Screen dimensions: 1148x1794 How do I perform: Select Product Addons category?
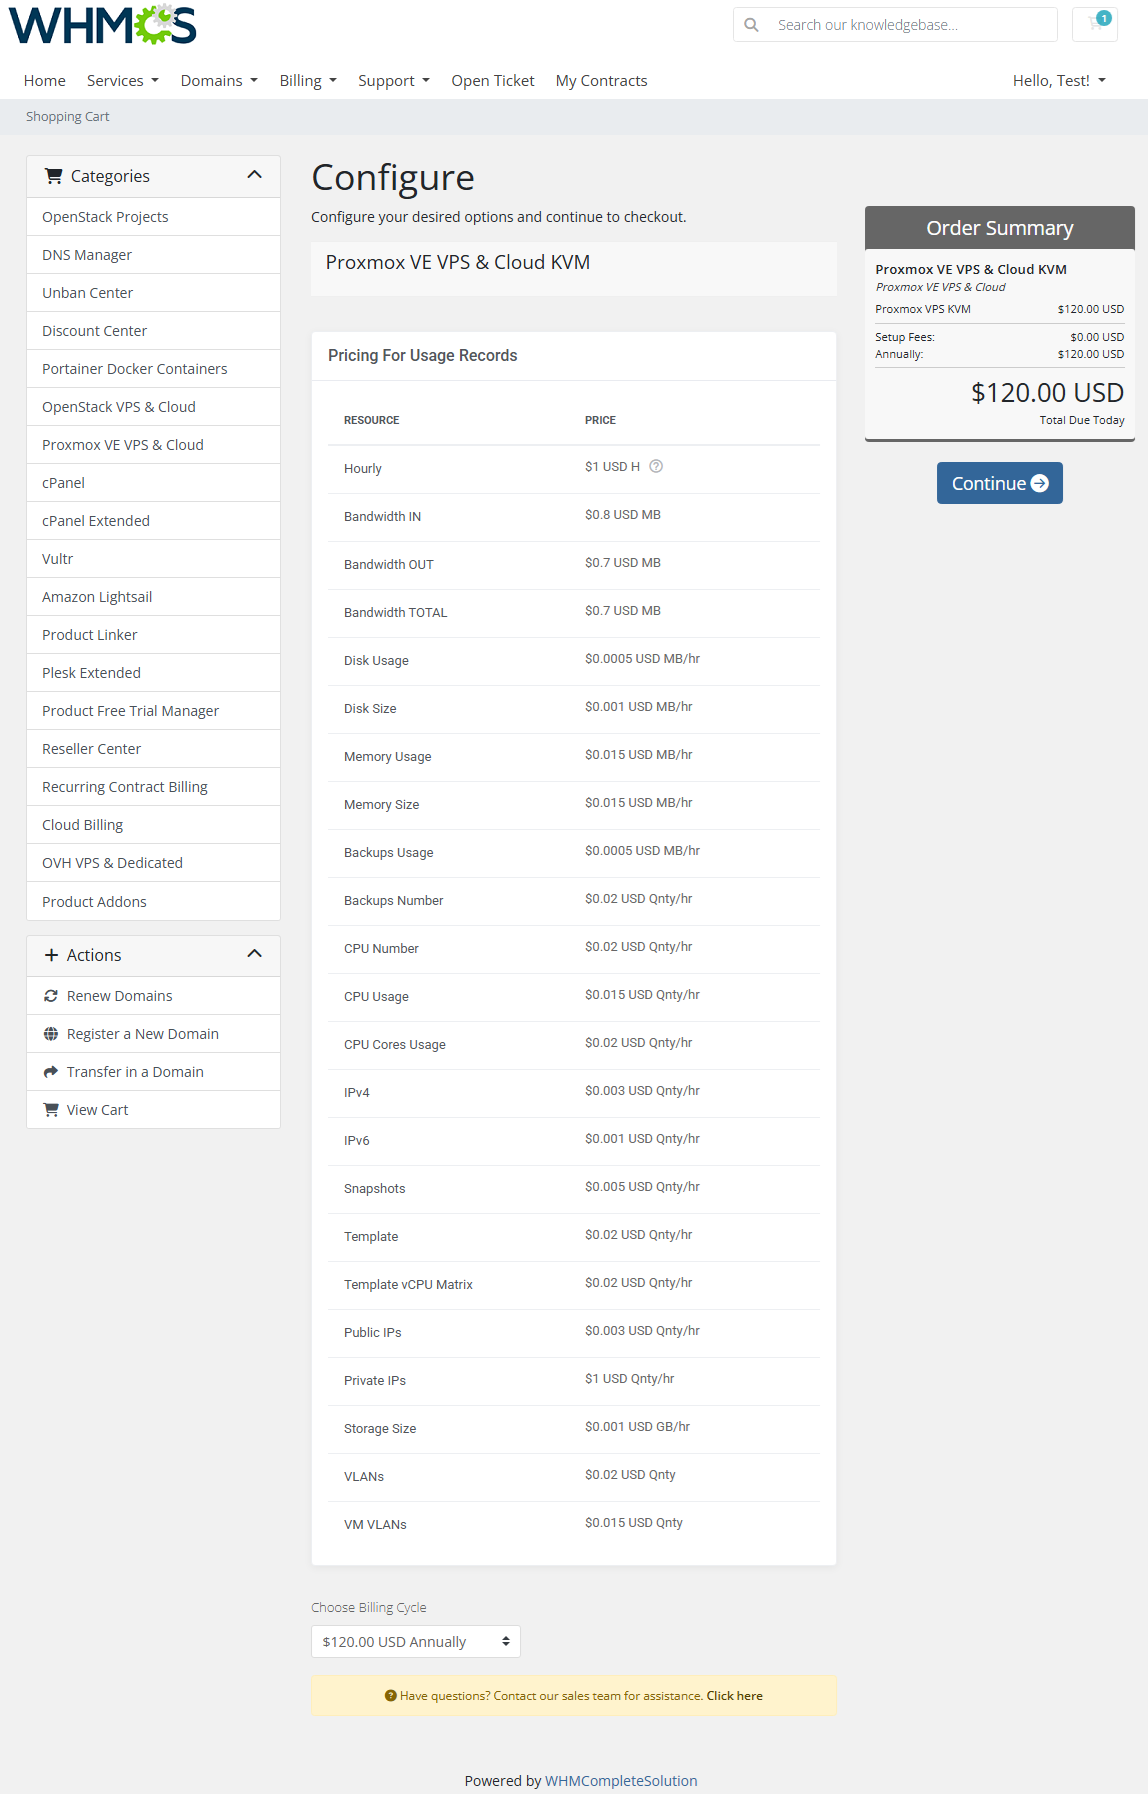tap(153, 902)
